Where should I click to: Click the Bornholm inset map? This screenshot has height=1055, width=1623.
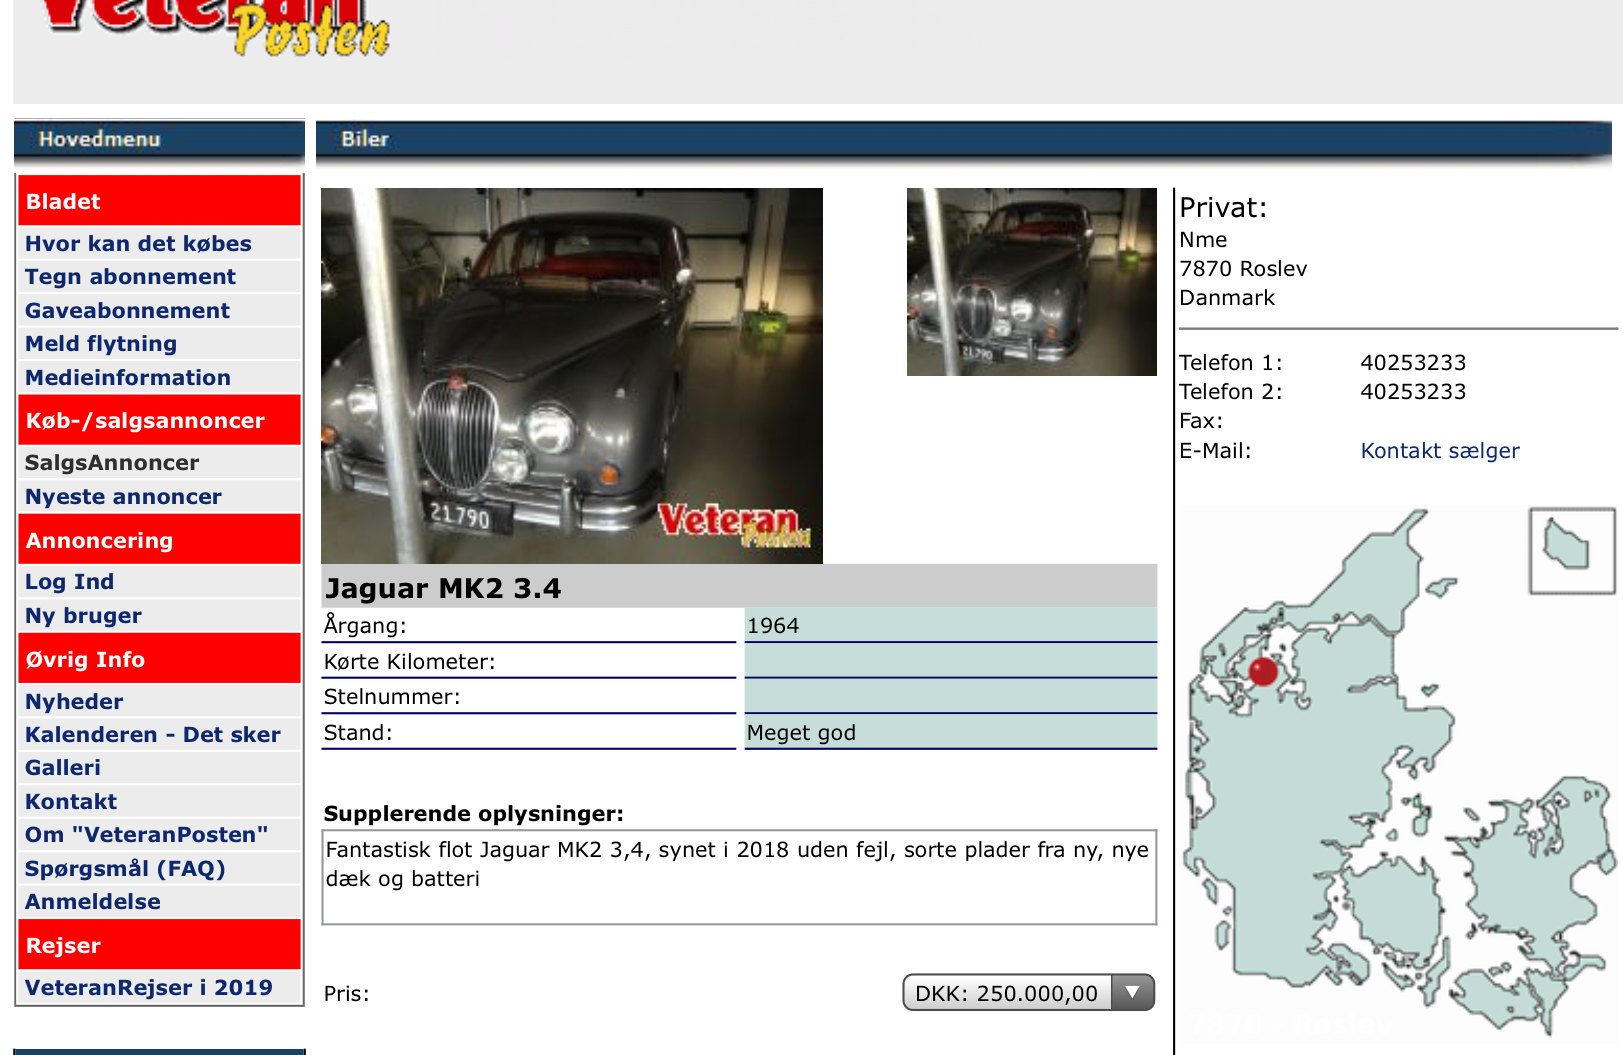1571,550
